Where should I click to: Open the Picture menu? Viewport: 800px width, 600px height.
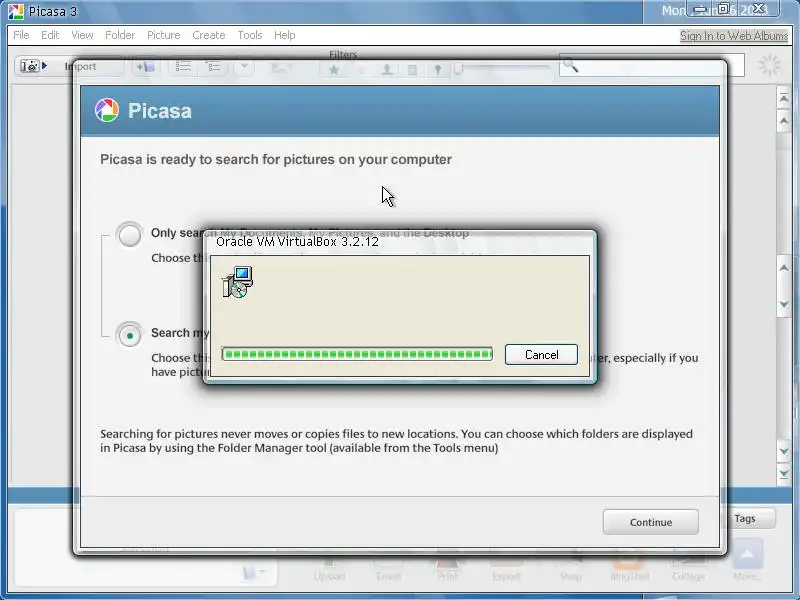(163, 35)
